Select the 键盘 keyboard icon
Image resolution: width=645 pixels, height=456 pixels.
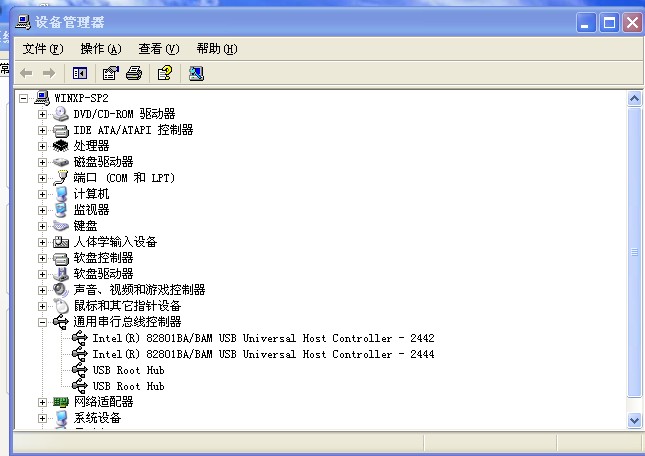tap(61, 226)
